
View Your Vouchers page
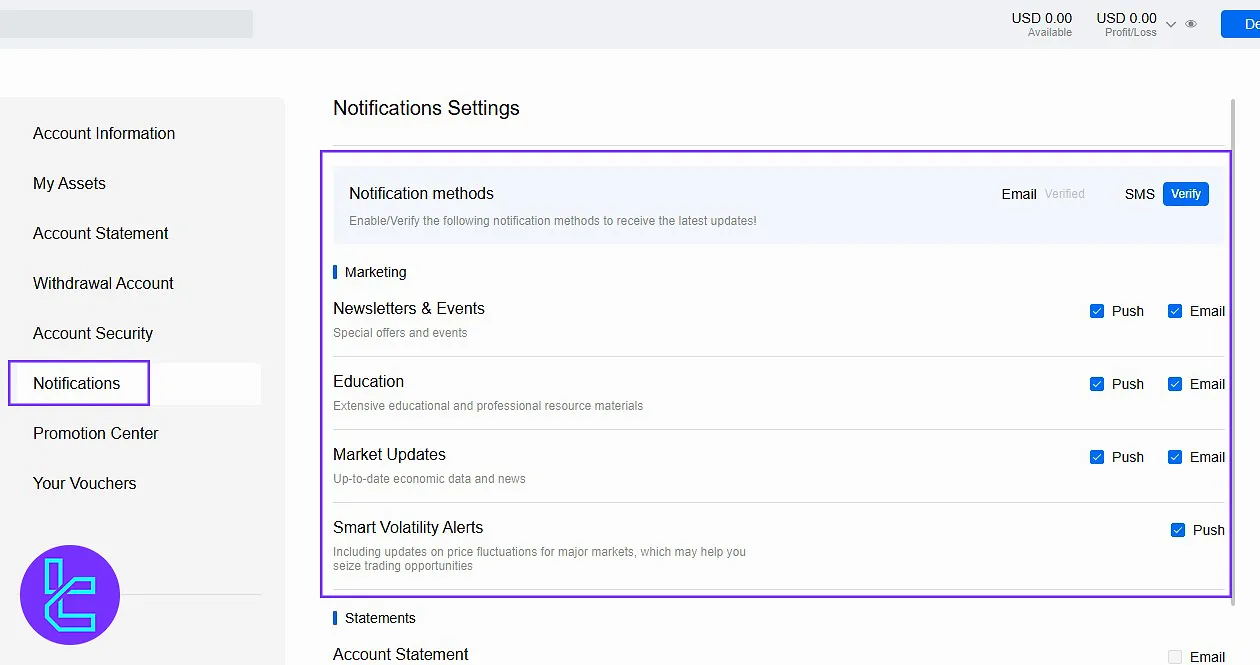point(85,483)
